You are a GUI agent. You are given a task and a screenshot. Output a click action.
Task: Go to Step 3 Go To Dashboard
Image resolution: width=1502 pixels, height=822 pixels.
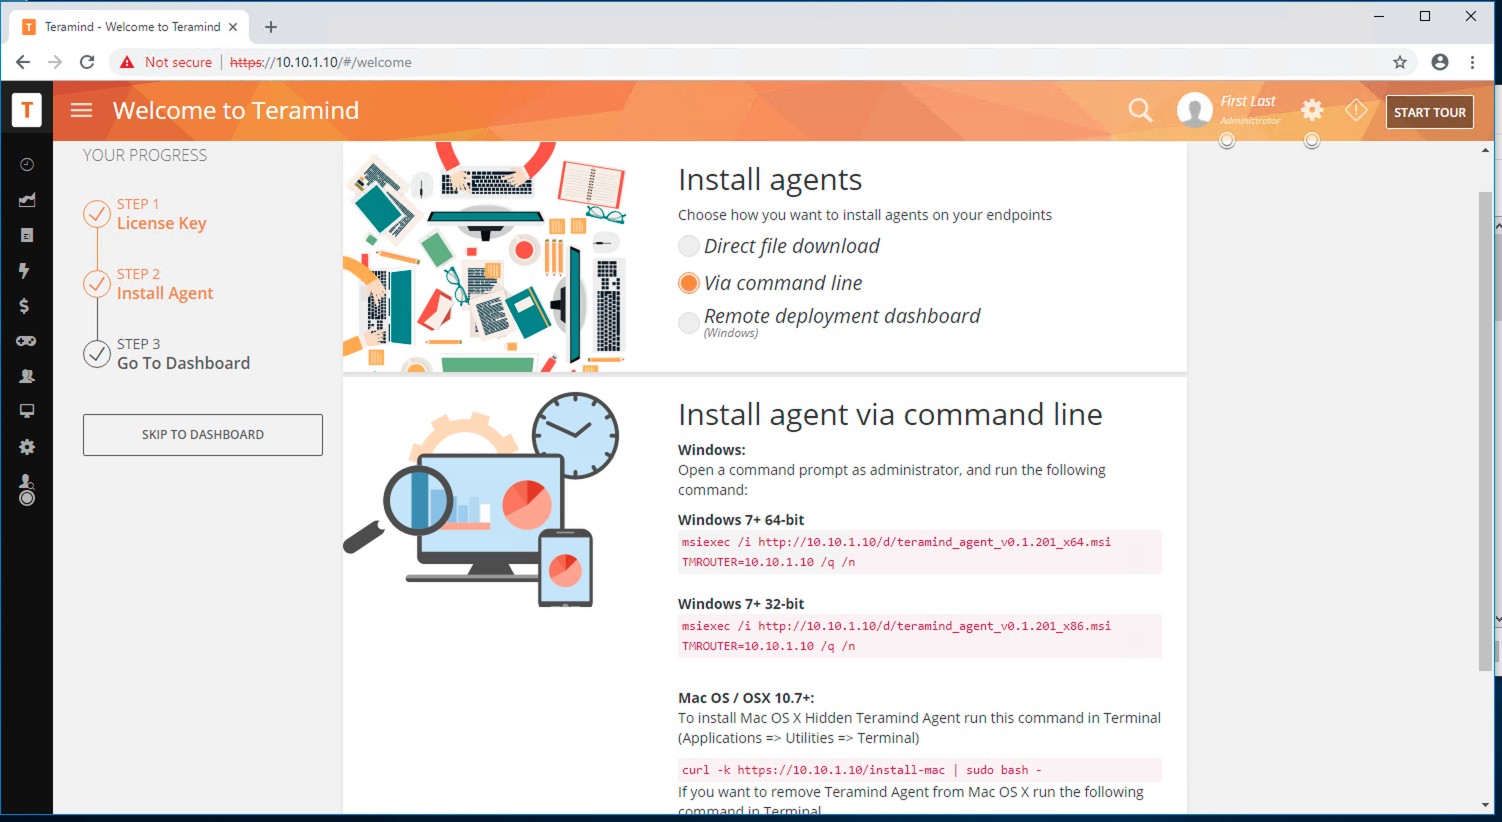183,354
